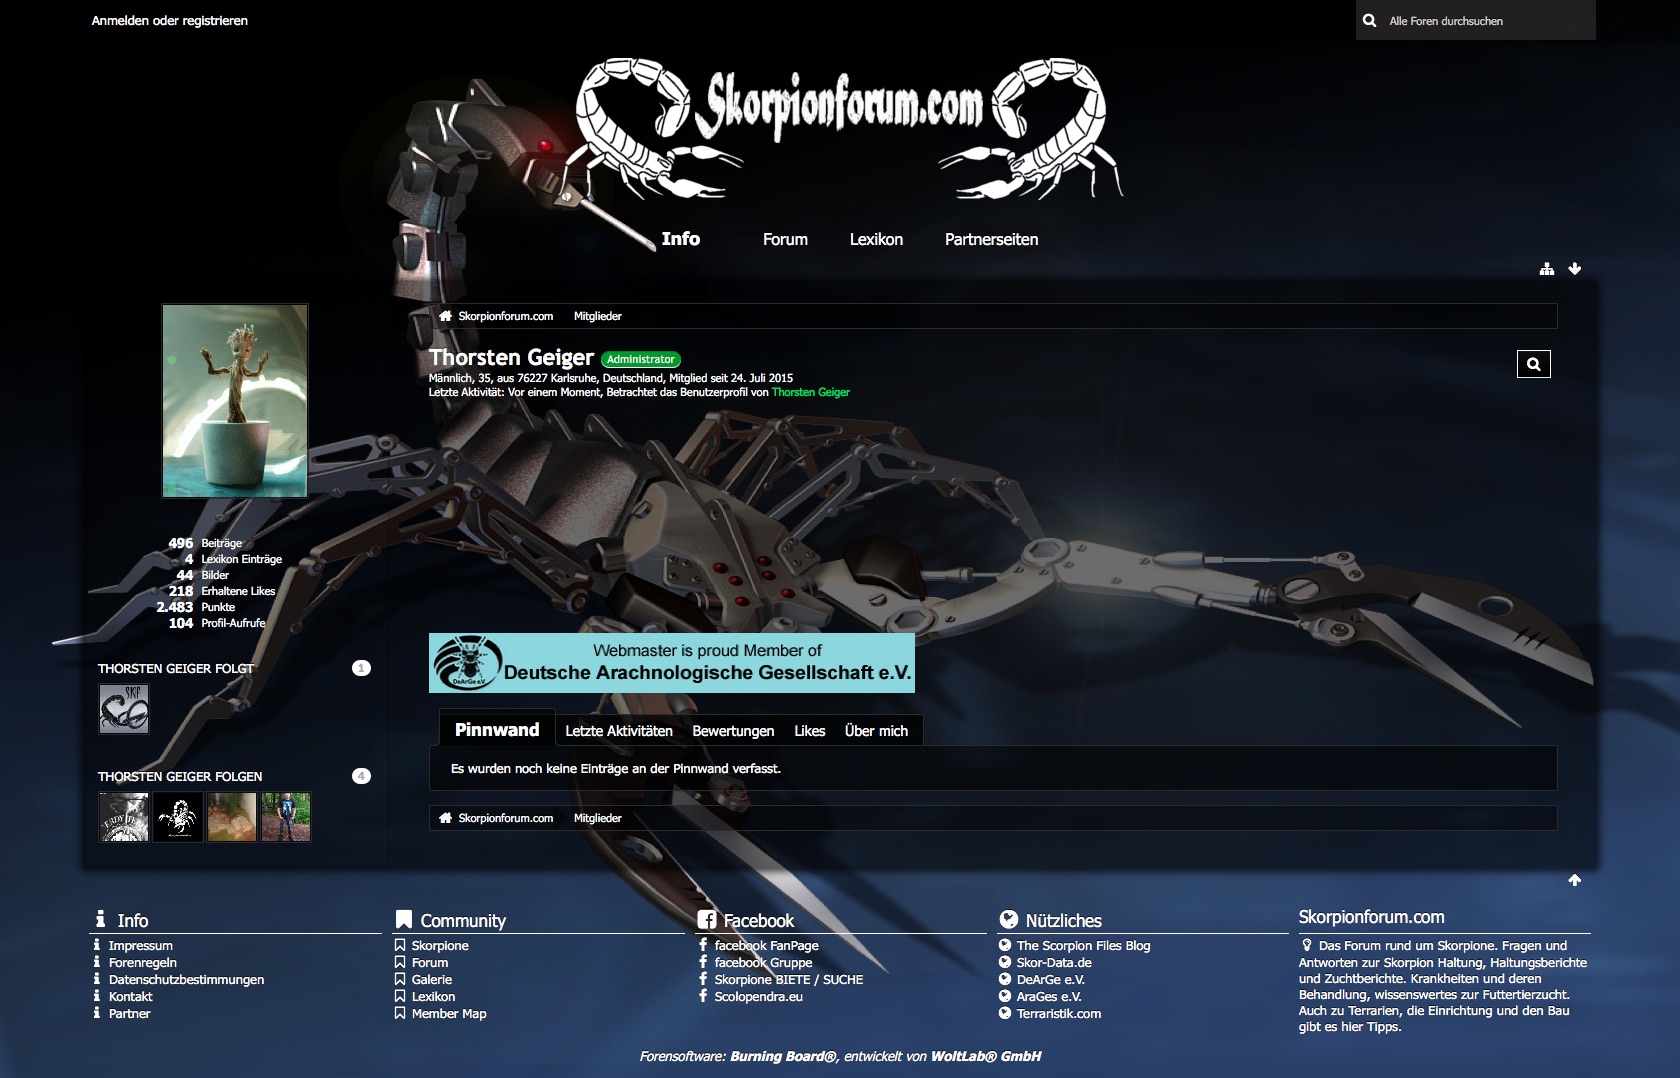Click the down arrow jump-to-bottom icon
This screenshot has height=1078, width=1680.
click(x=1575, y=269)
